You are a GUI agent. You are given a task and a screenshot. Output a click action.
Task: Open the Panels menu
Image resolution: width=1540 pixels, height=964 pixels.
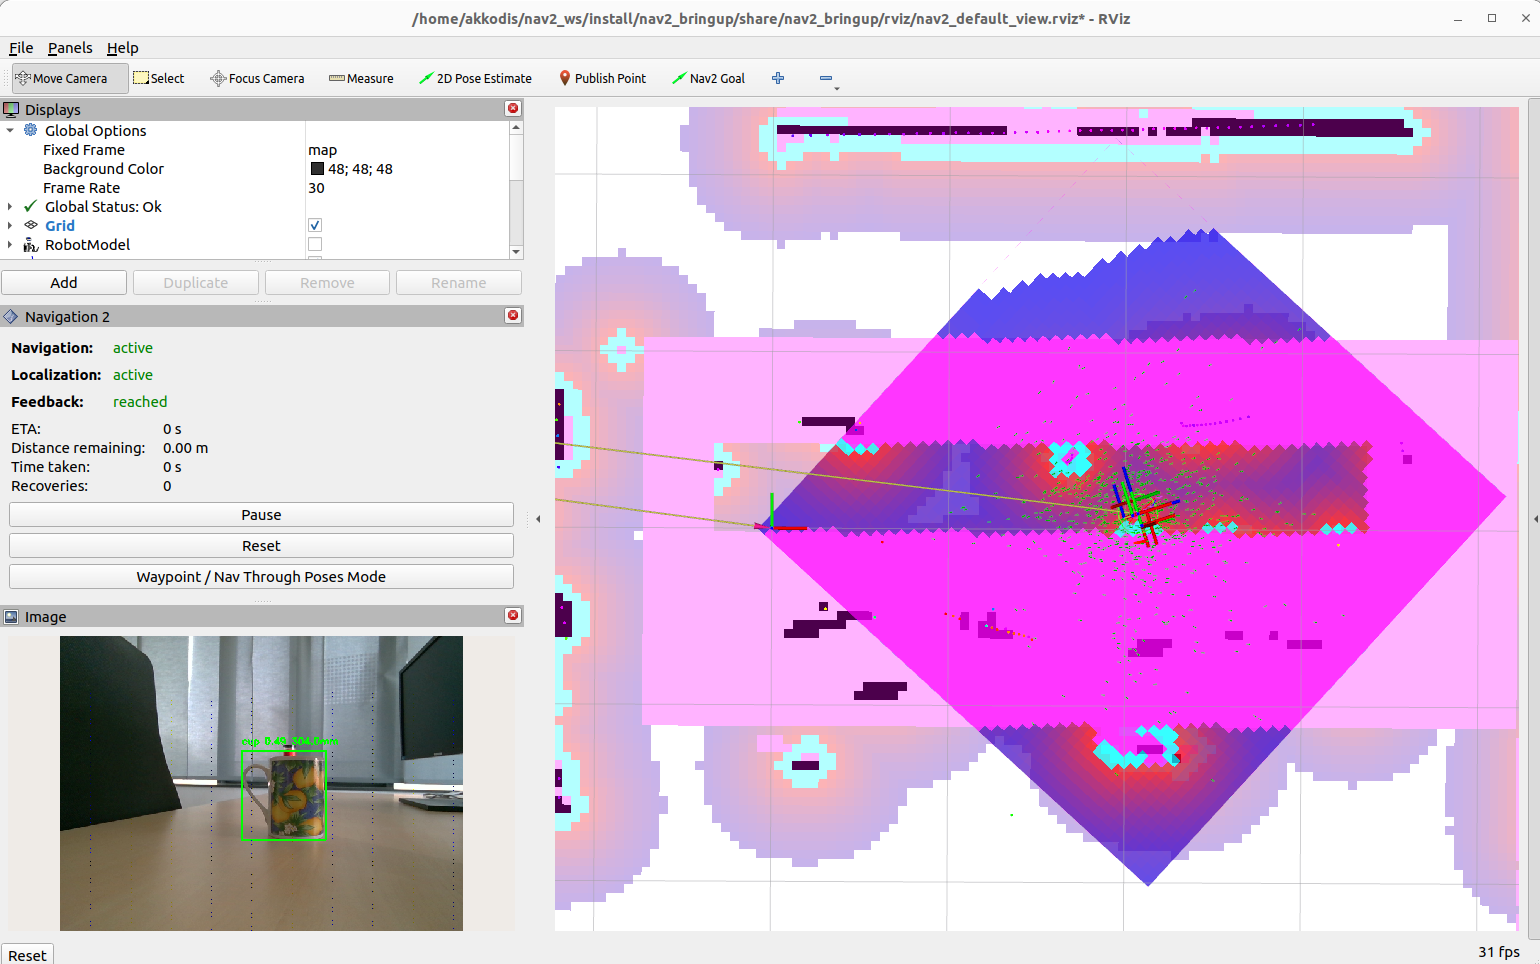pos(70,47)
